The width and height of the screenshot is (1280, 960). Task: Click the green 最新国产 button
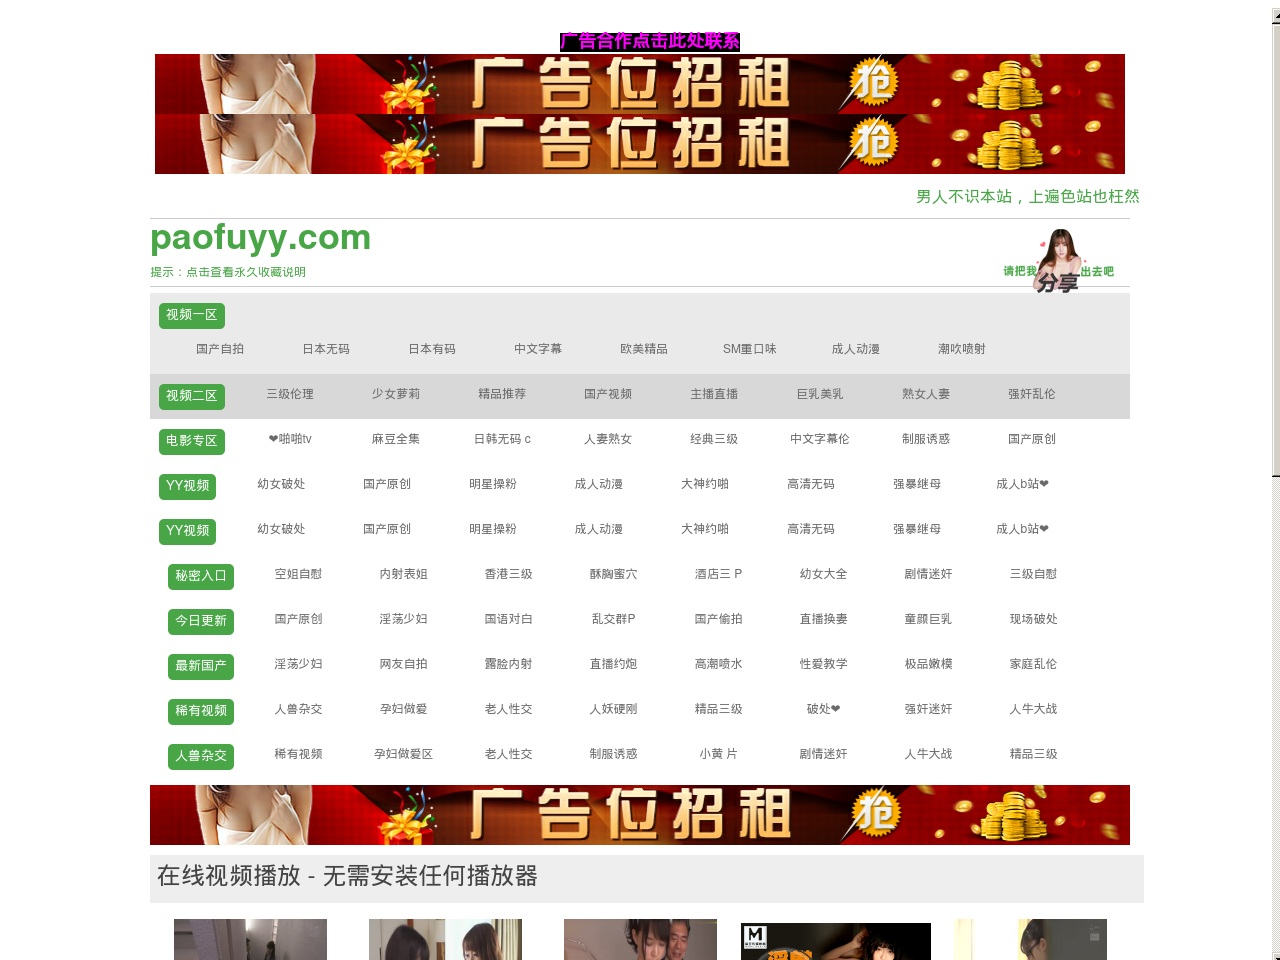tap(201, 667)
